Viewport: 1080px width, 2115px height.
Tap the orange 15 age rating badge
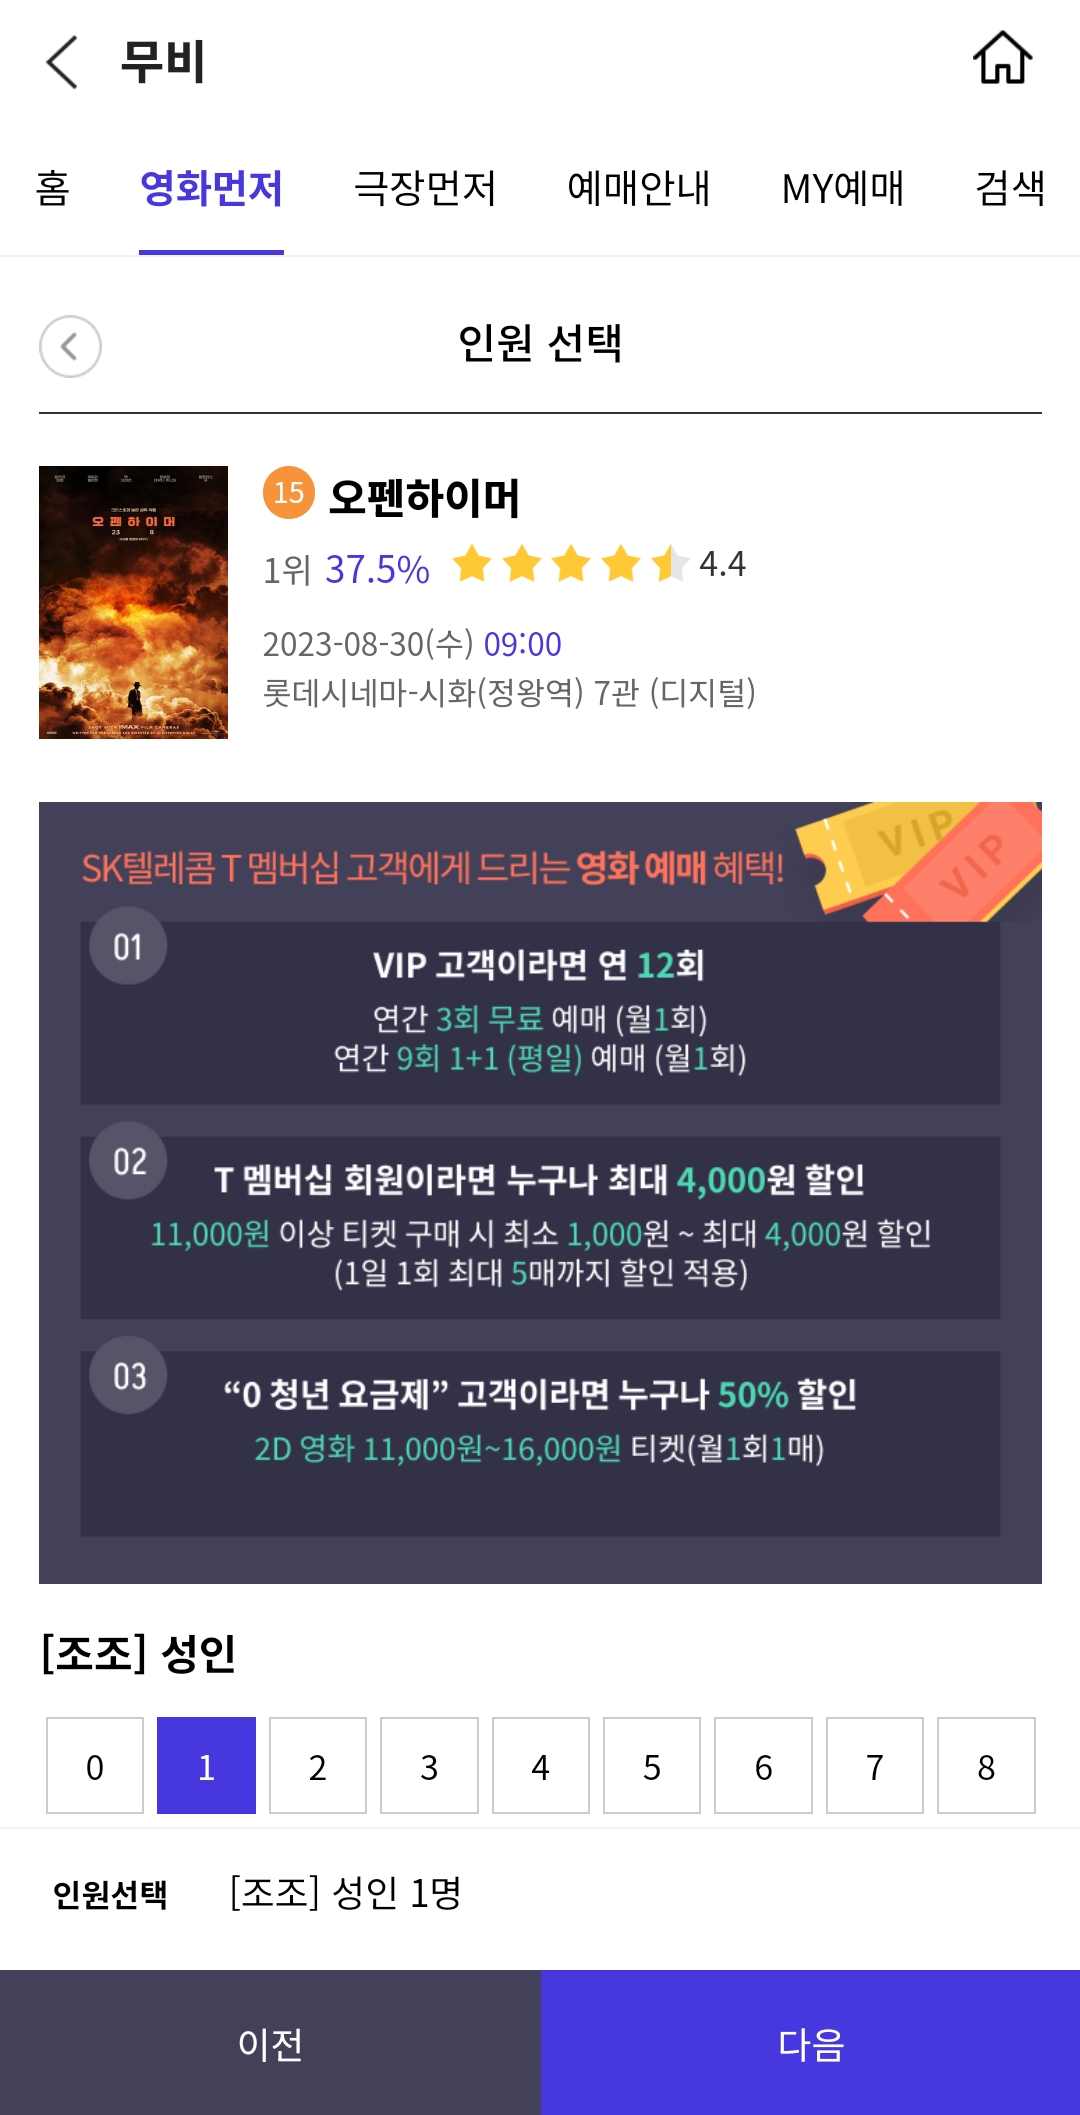289,493
